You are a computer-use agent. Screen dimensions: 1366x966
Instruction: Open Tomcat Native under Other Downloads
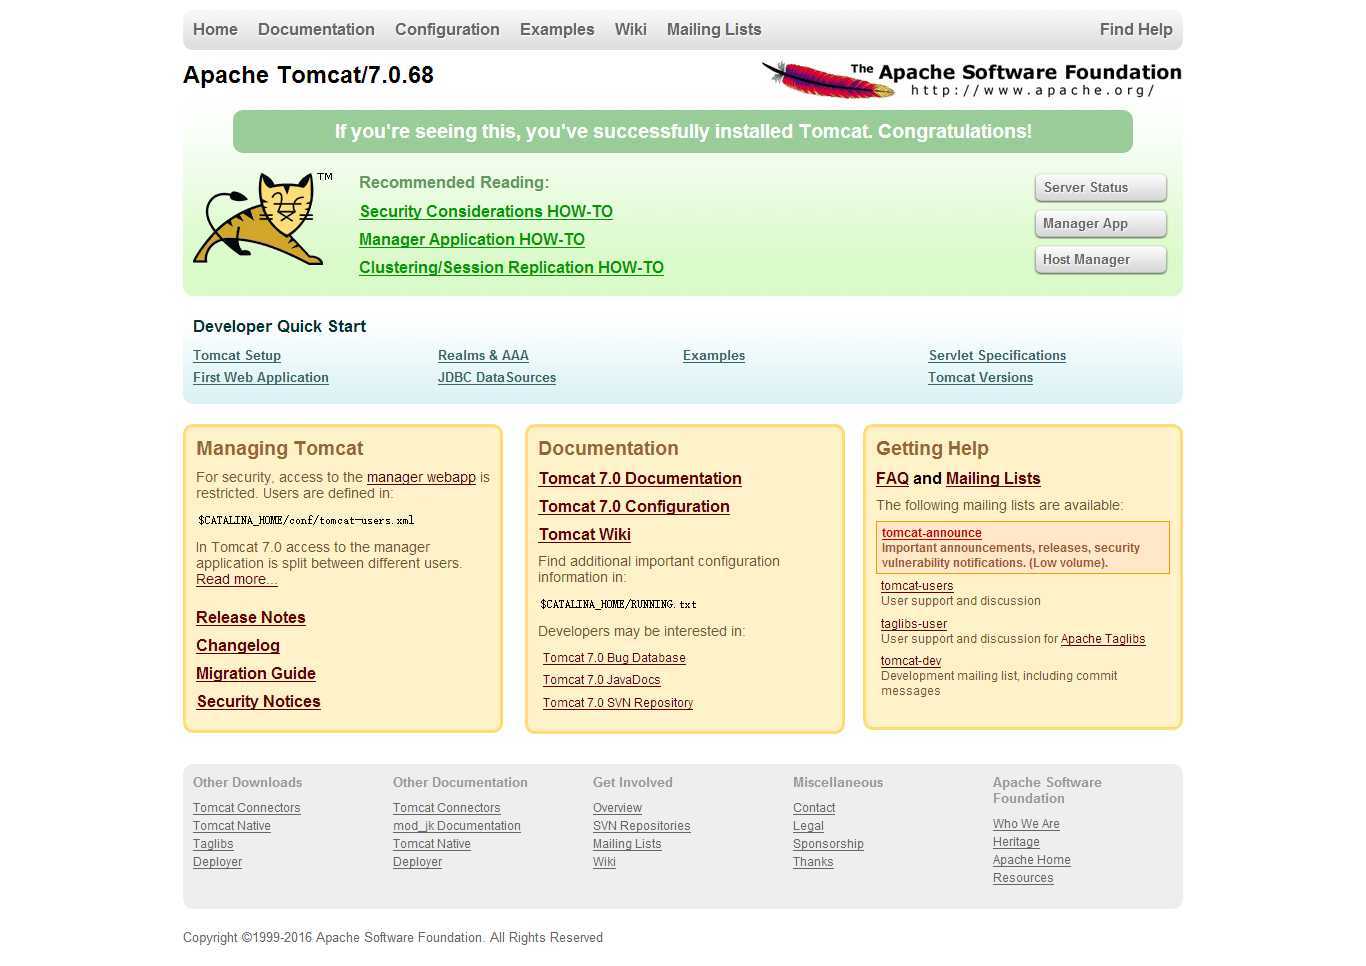tap(232, 827)
